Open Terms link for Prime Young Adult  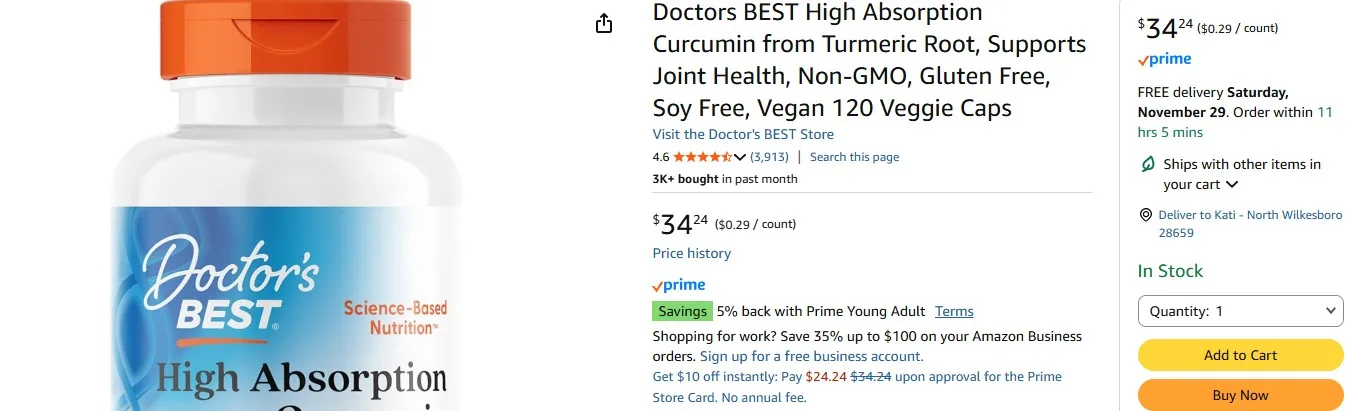[954, 311]
